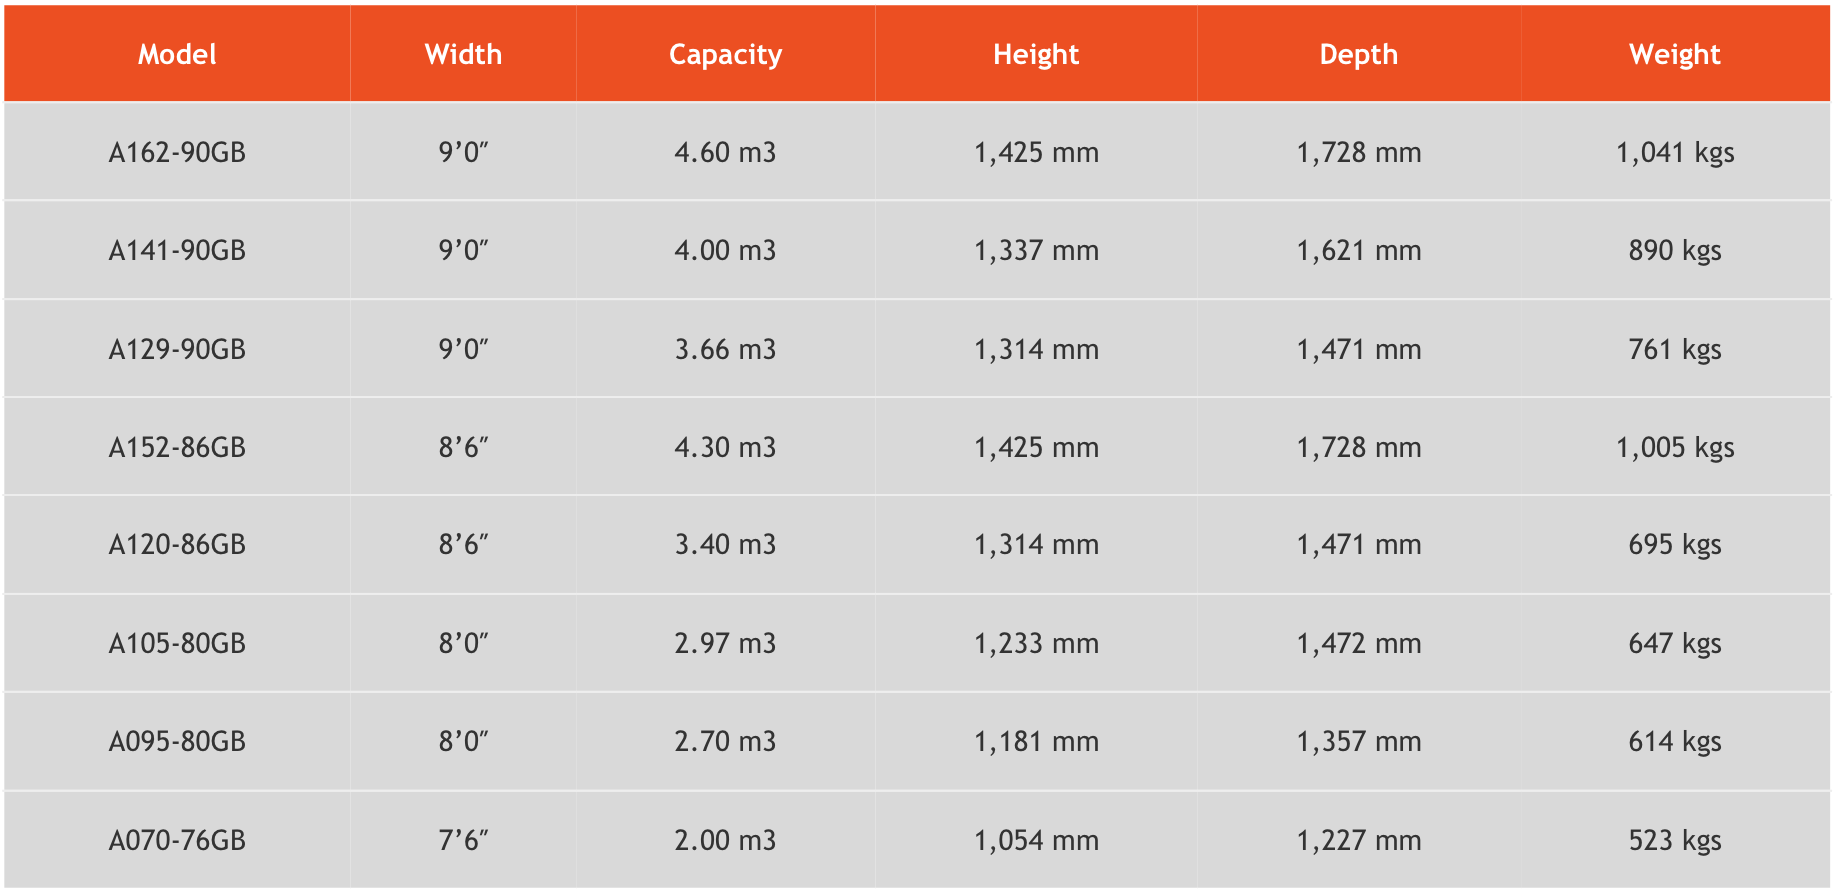This screenshot has height=892, width=1836.
Task: Click the Width column header
Action: (463, 54)
